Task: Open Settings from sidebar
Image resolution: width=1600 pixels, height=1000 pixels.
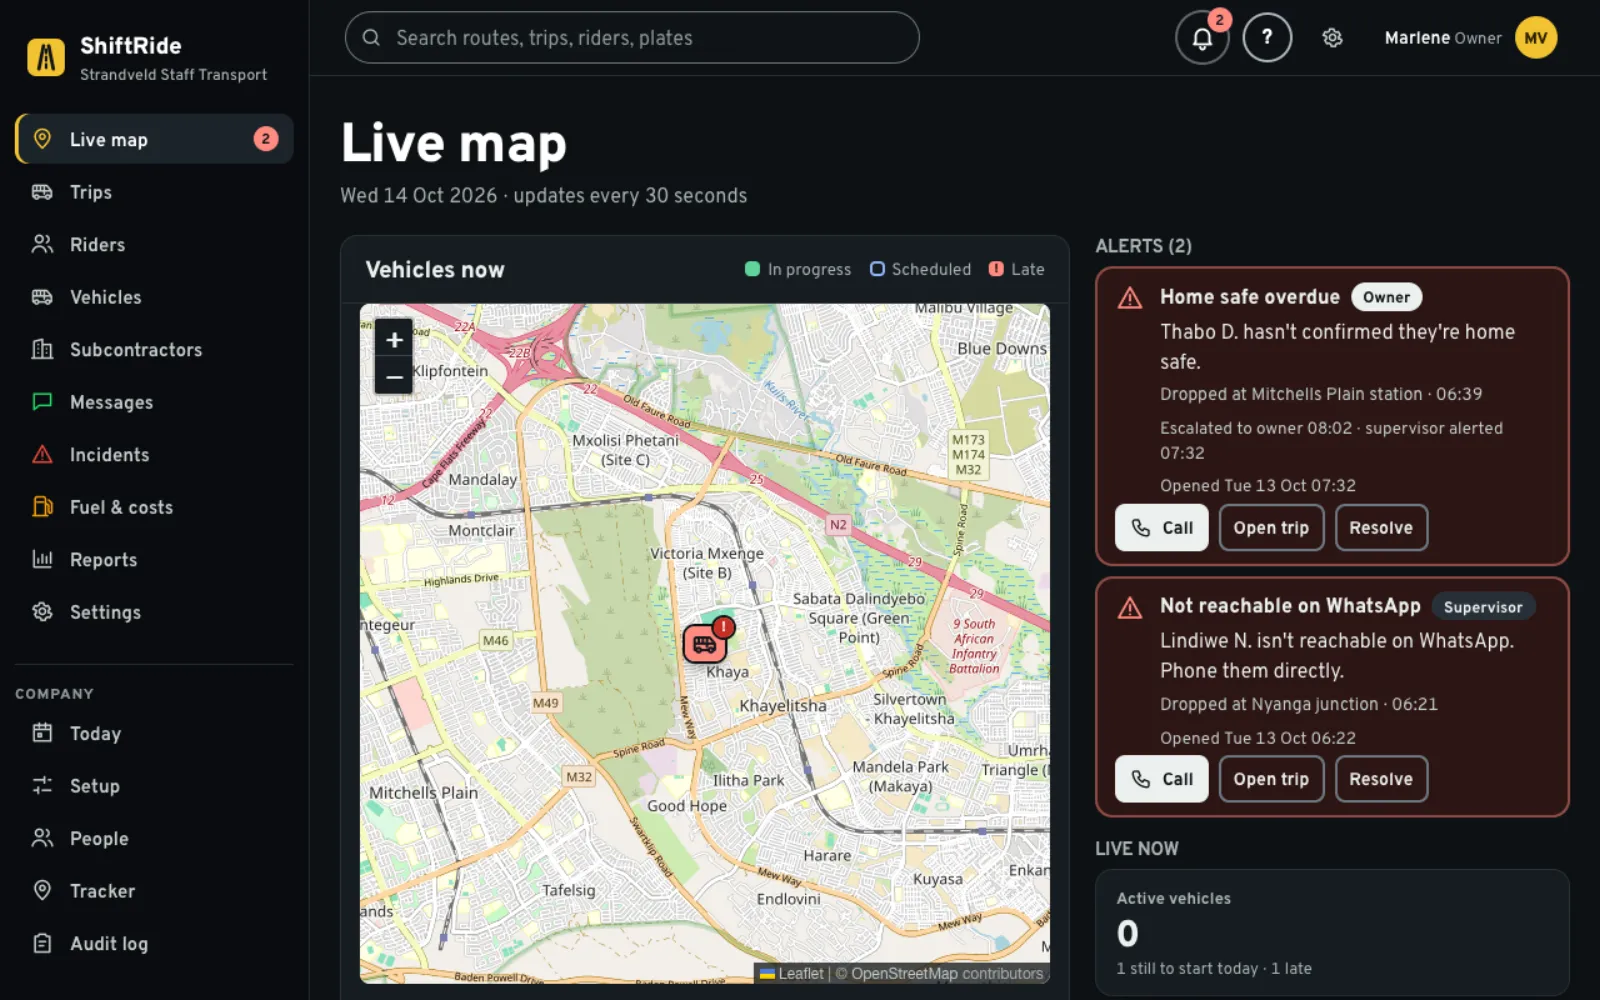Action: pos(155,612)
